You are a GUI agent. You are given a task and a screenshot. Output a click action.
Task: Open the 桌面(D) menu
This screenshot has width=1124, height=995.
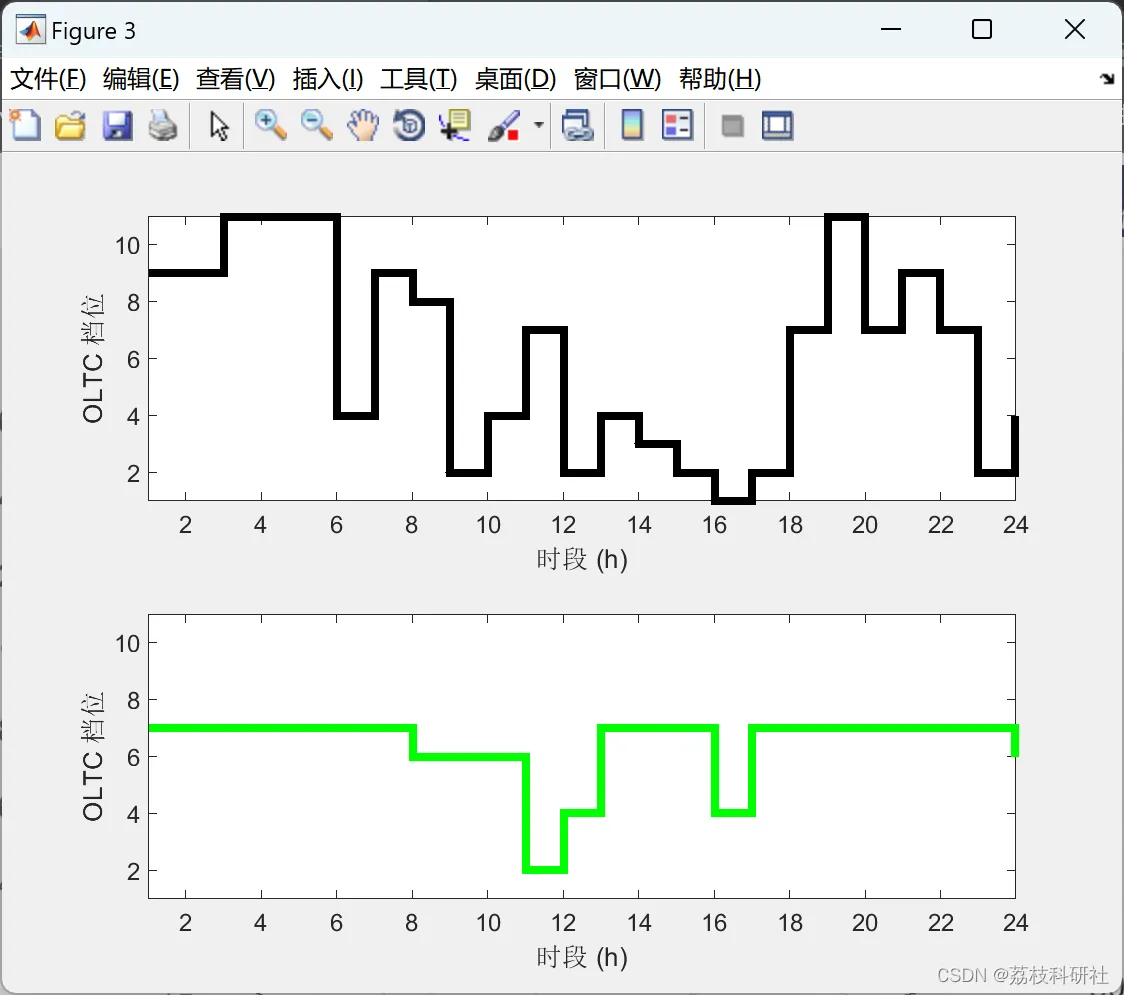point(515,79)
